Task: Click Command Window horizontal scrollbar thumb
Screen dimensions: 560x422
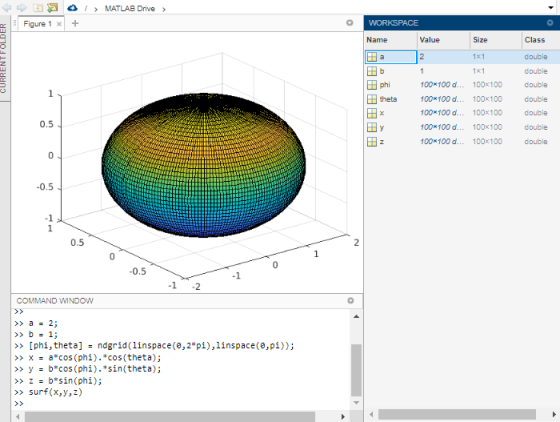Action: pyautogui.click(x=170, y=416)
